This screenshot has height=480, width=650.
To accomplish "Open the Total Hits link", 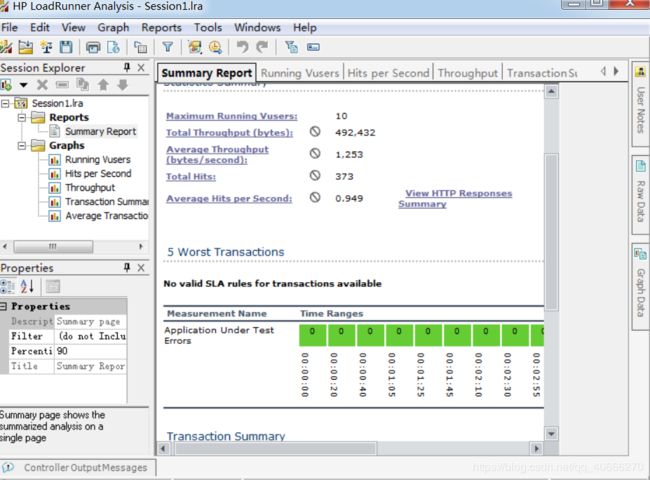I will coord(191,177).
